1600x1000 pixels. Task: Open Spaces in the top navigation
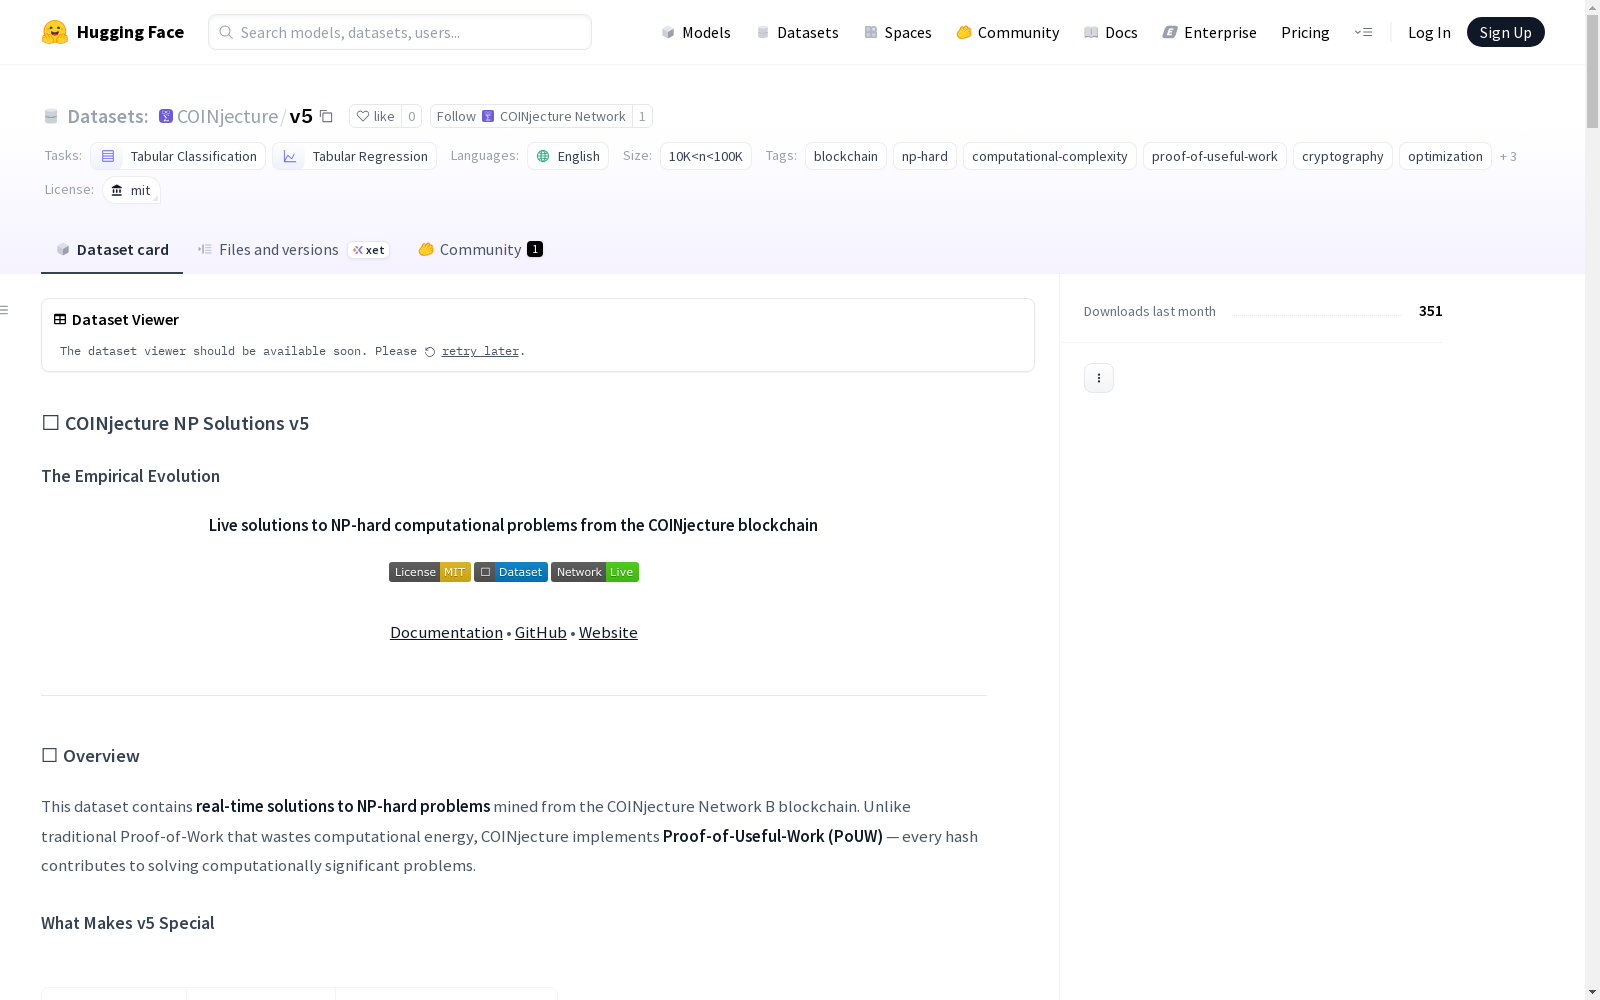coord(898,32)
